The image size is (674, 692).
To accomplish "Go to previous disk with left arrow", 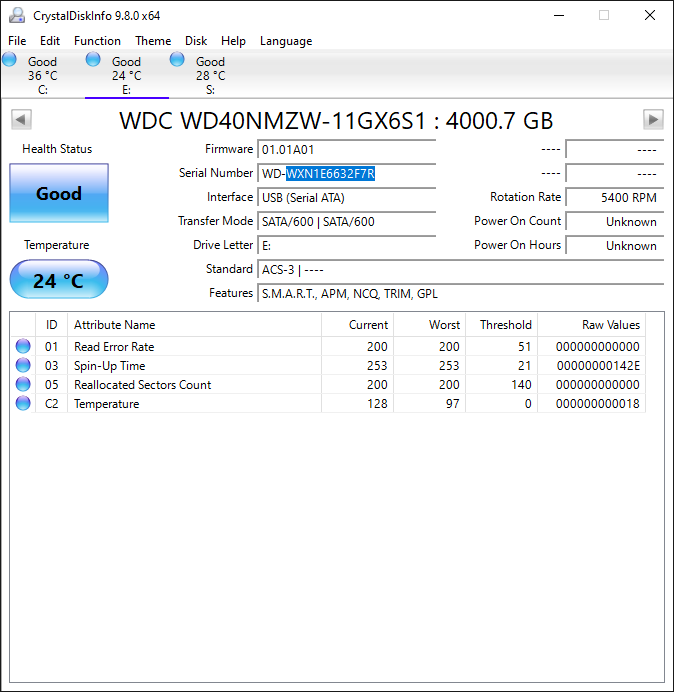I will click(x=21, y=120).
